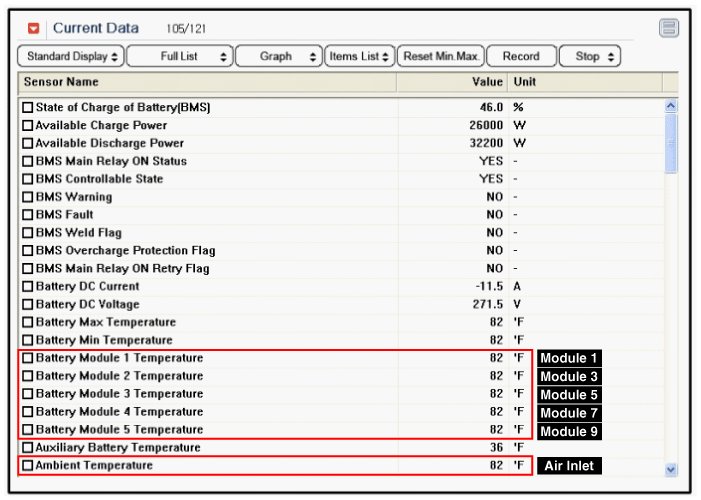Open the Standard Display dropdown

[72, 57]
